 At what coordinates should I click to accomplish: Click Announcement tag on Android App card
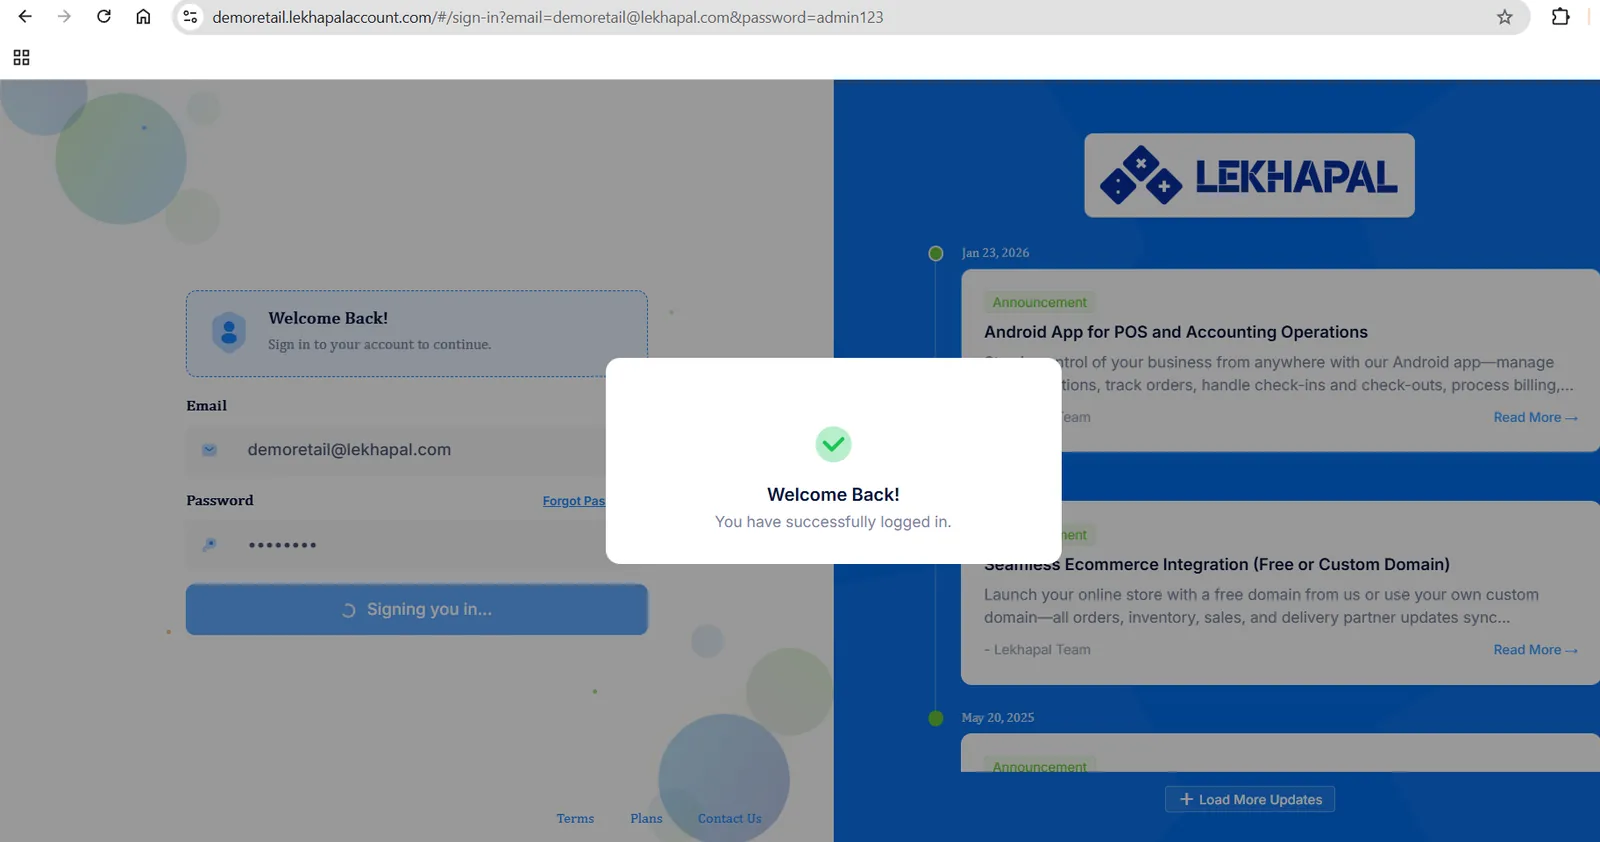[x=1039, y=302]
